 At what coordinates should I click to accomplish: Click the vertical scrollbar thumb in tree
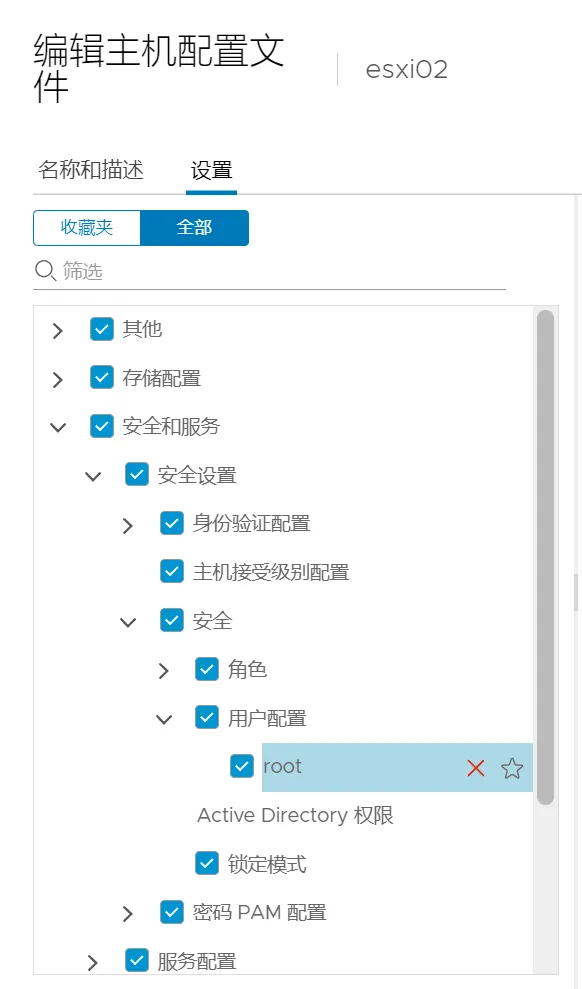coord(545,557)
